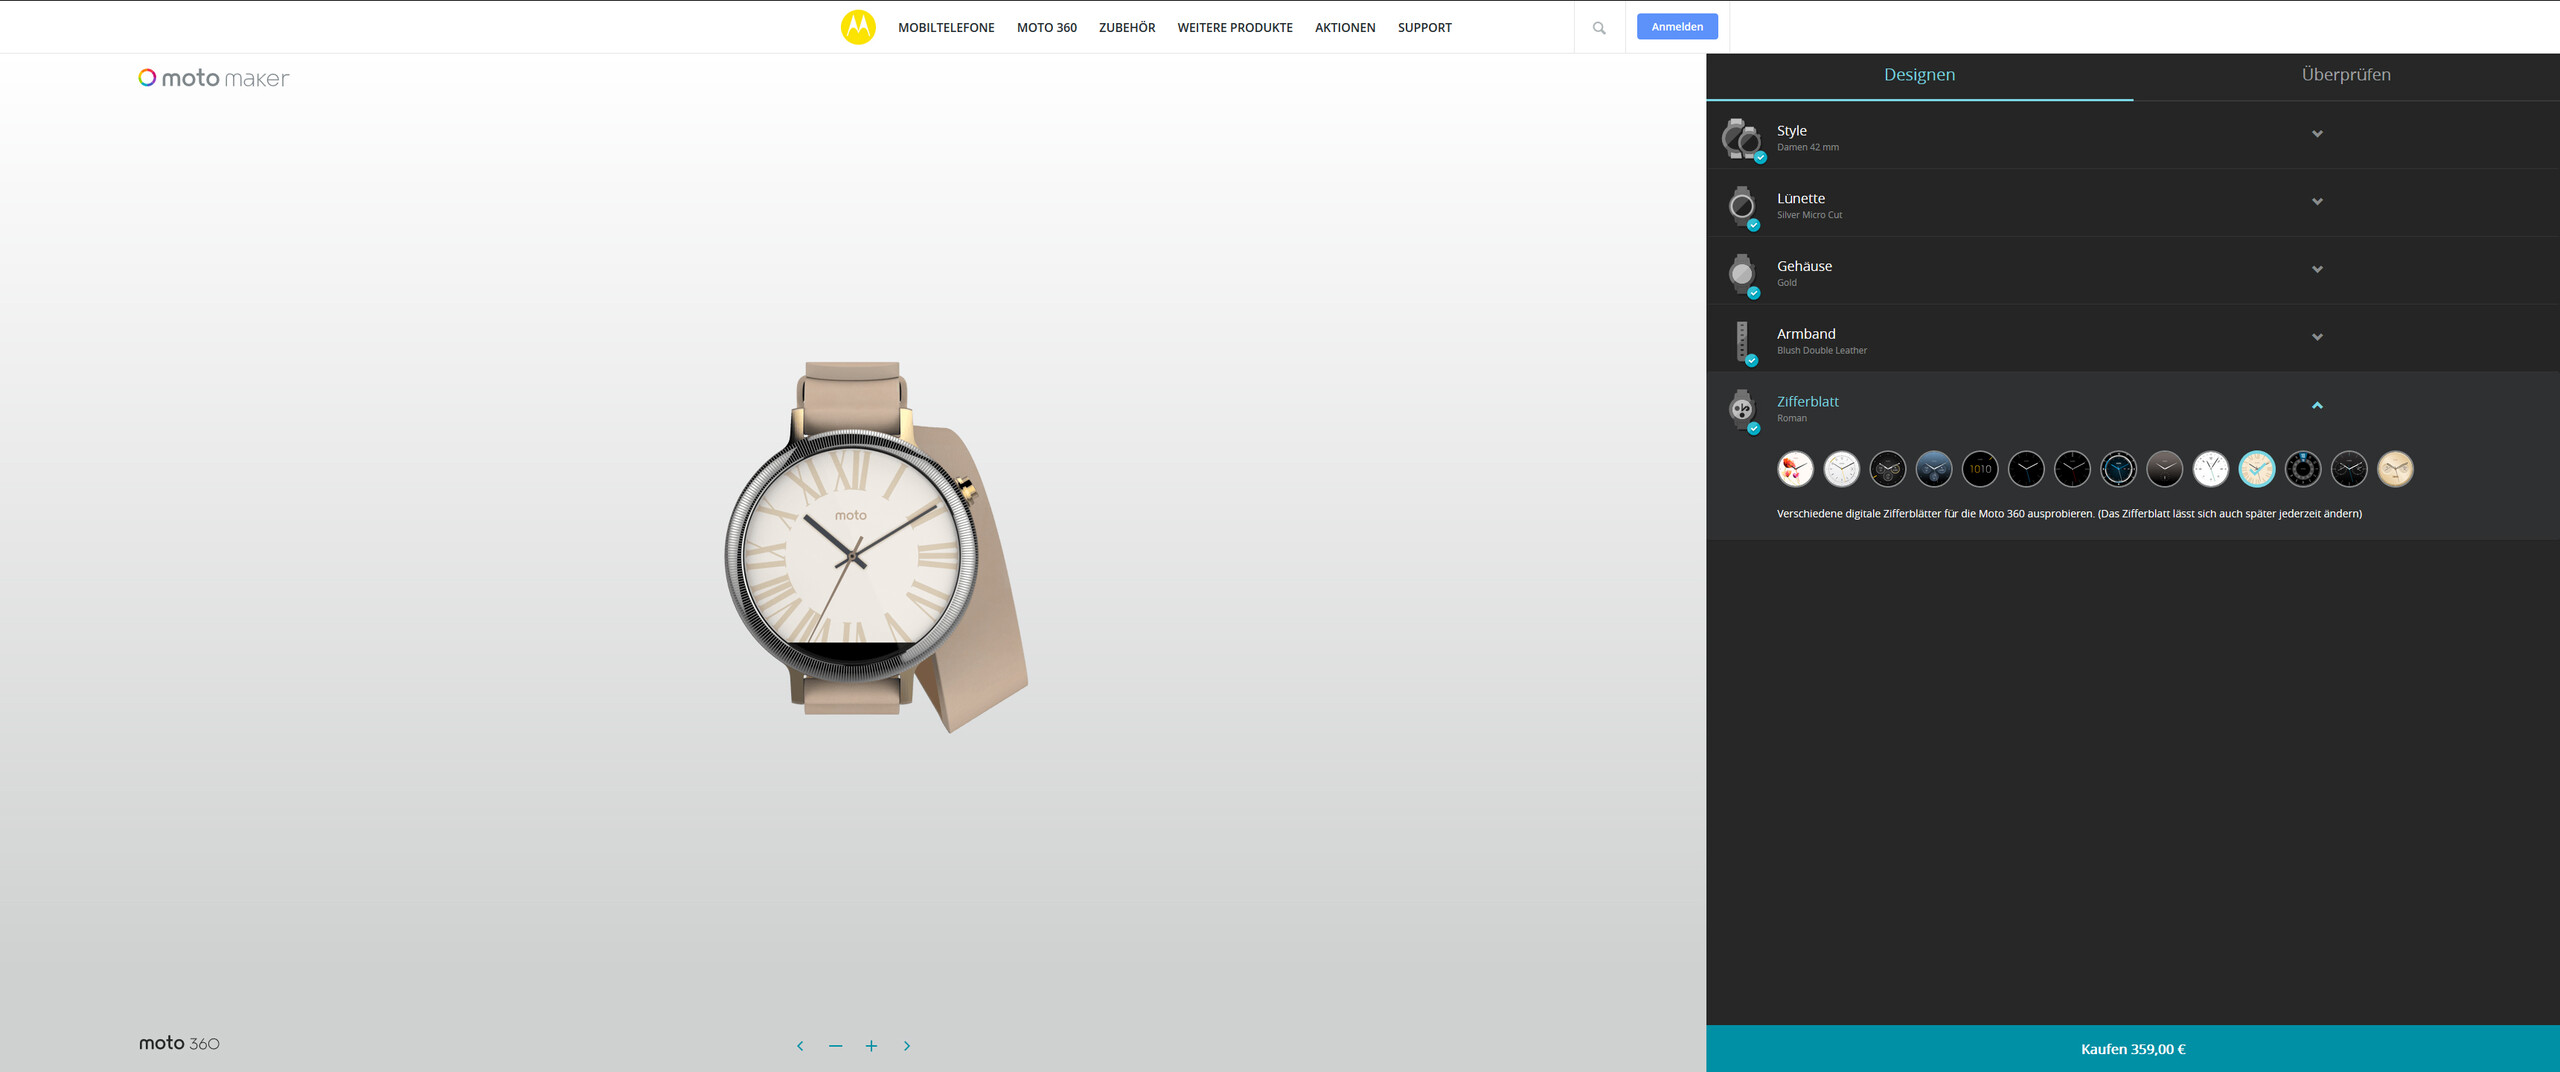Select white face with teal second hand

point(2211,469)
